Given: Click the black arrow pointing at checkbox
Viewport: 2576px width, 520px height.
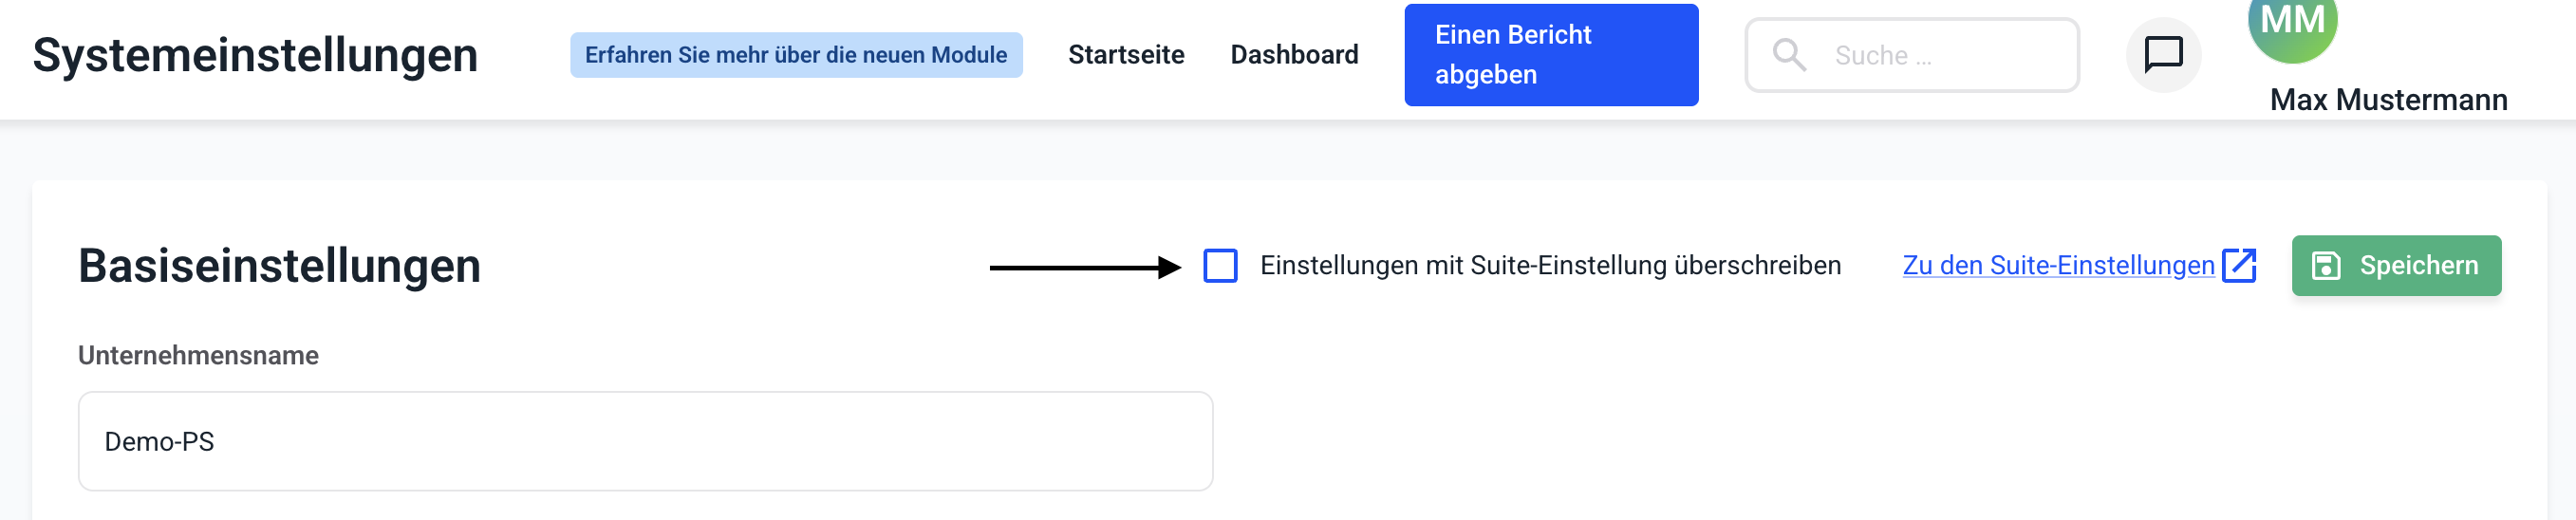Looking at the screenshot, I should (x=1085, y=267).
